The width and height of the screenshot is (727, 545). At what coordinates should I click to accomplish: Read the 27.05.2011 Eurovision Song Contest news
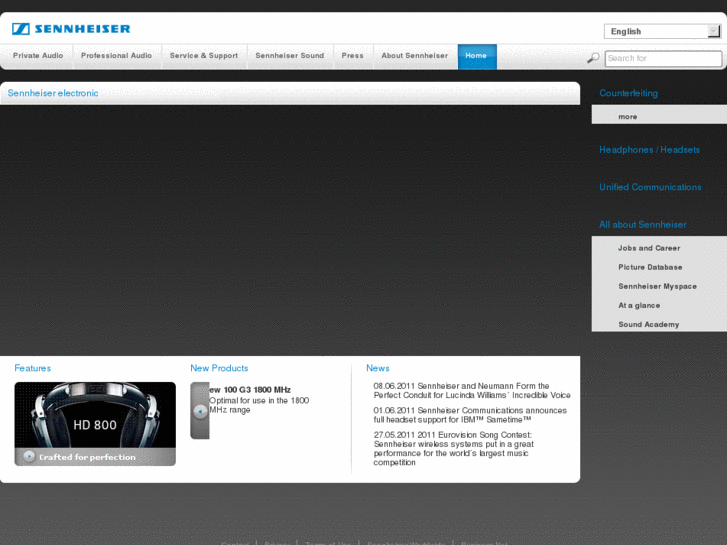(x=453, y=449)
